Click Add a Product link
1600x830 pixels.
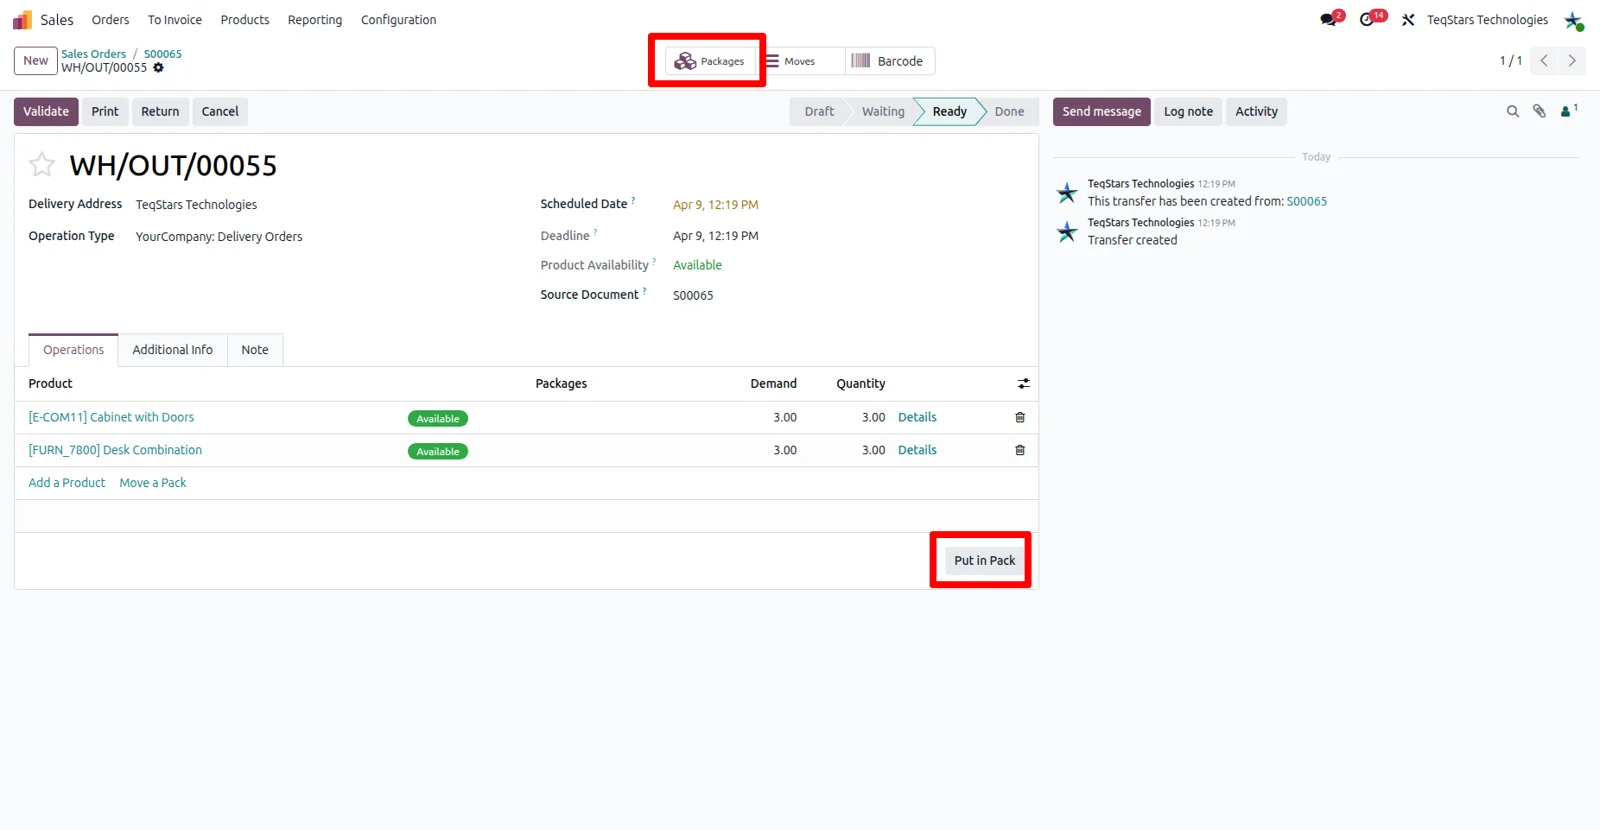coord(67,483)
